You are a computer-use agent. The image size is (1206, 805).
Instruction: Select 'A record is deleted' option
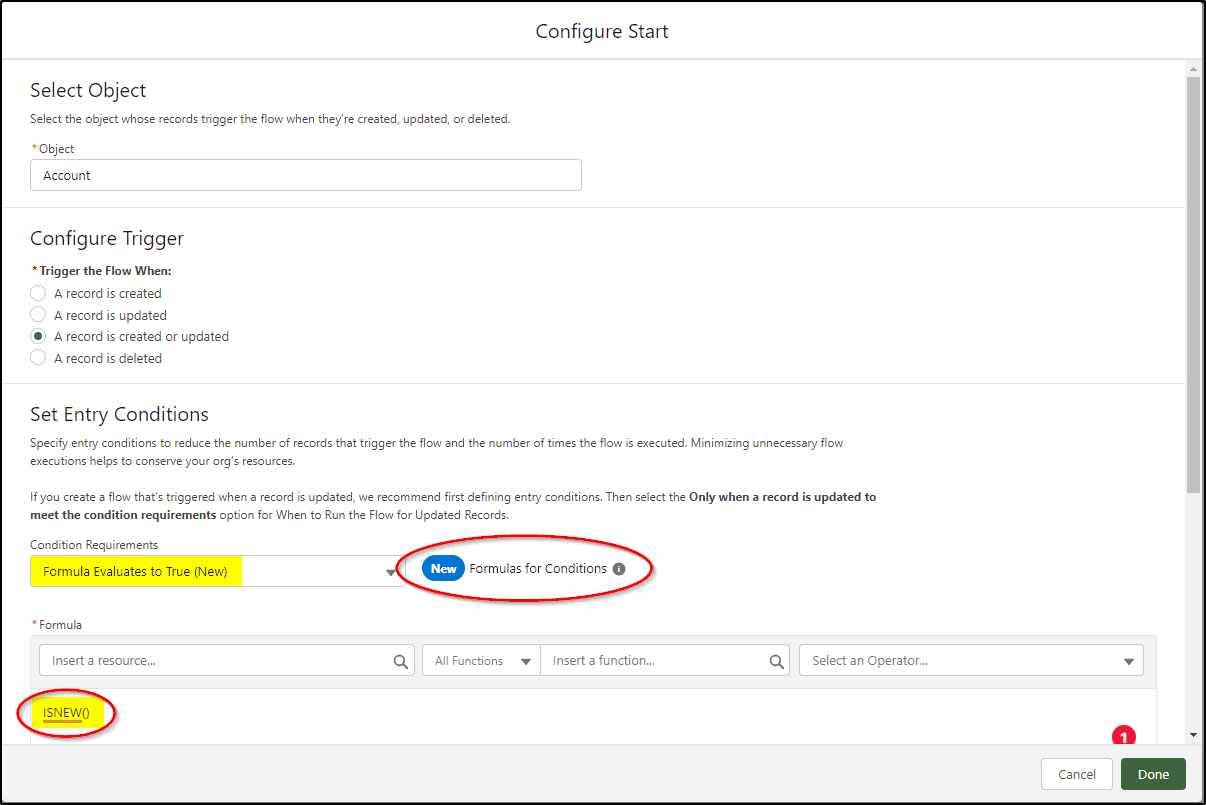click(38, 358)
